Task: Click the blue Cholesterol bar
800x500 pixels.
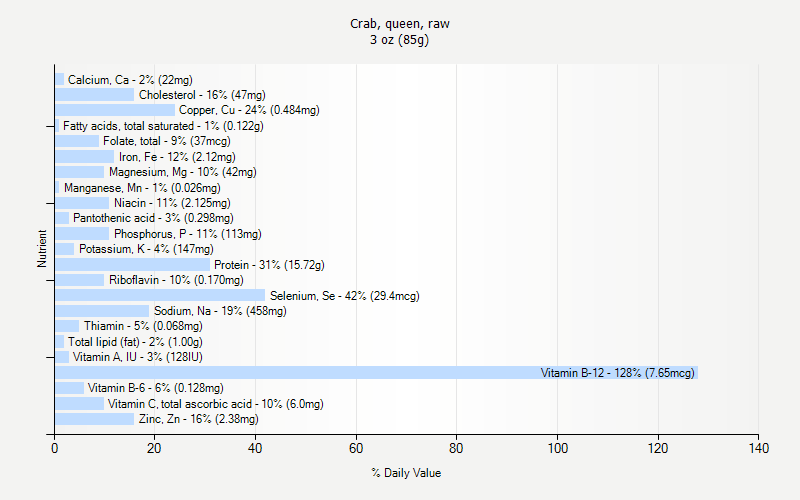Action: click(x=94, y=95)
